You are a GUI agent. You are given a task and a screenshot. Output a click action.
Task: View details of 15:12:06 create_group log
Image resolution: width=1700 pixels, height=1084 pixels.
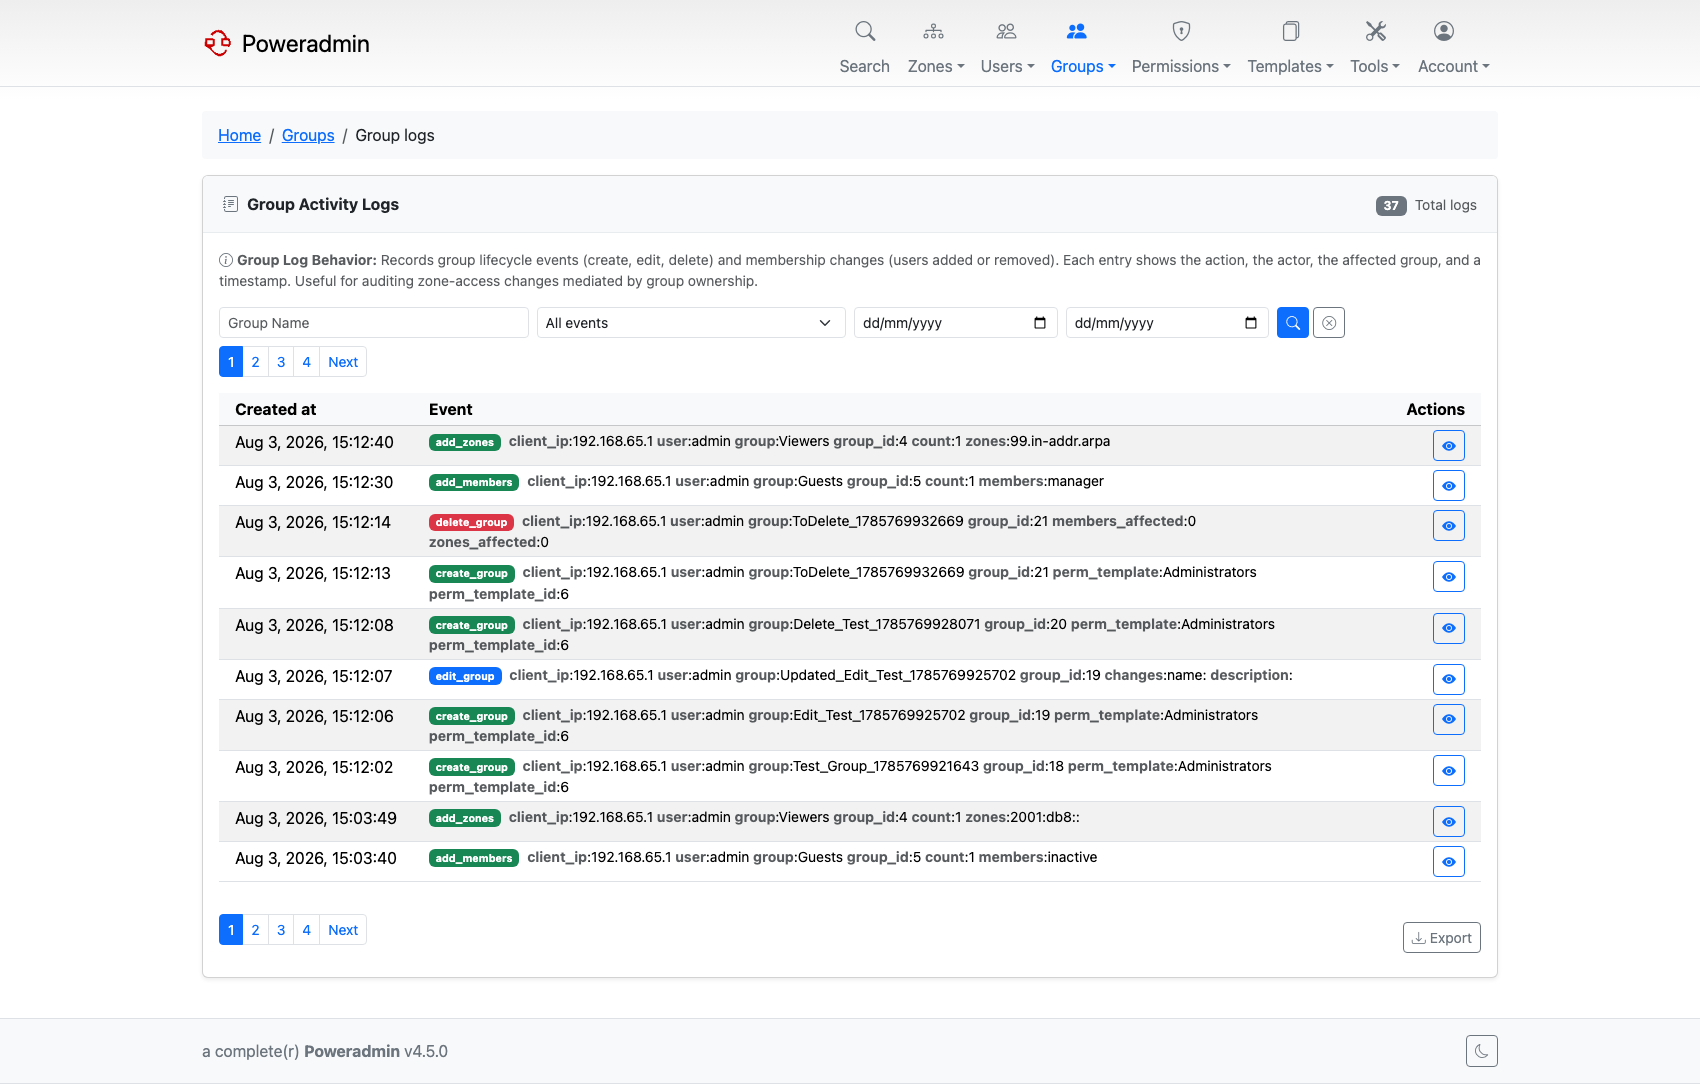tap(1449, 719)
